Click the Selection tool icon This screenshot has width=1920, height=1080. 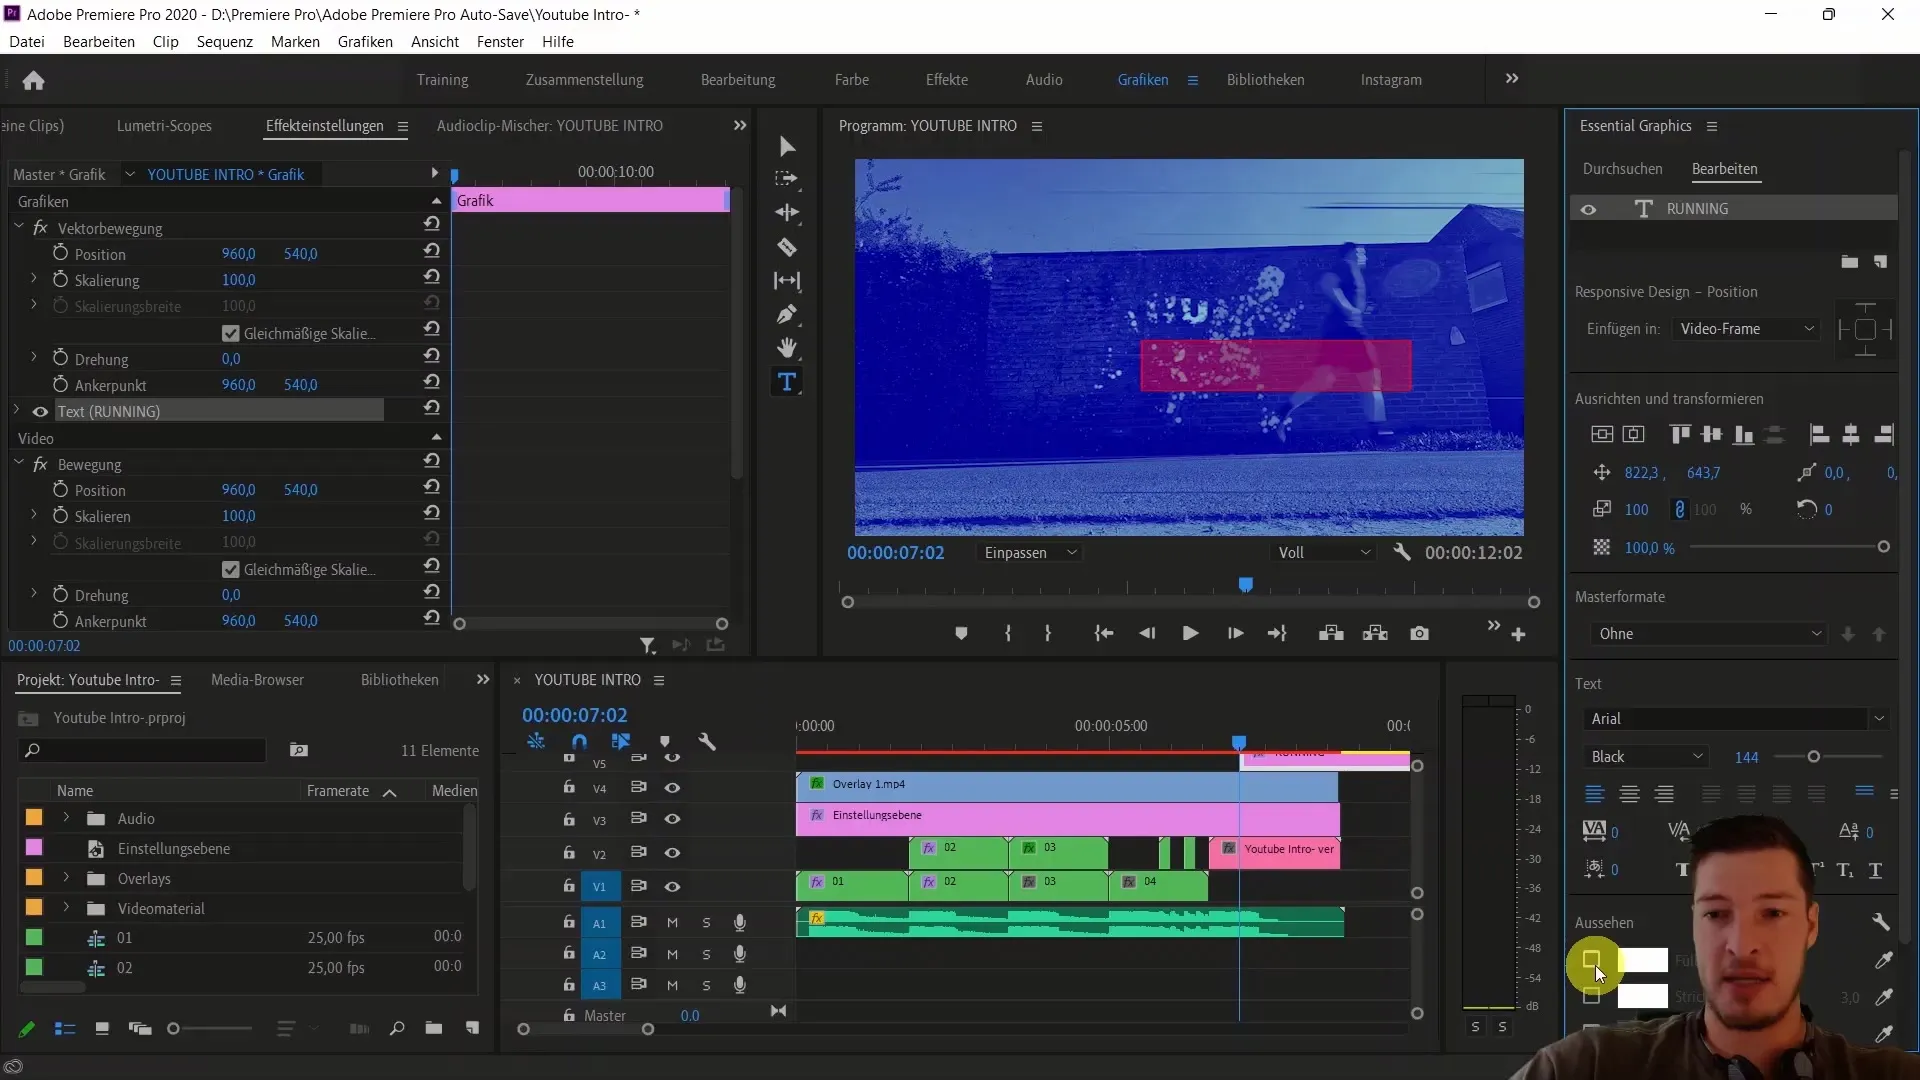tap(789, 145)
